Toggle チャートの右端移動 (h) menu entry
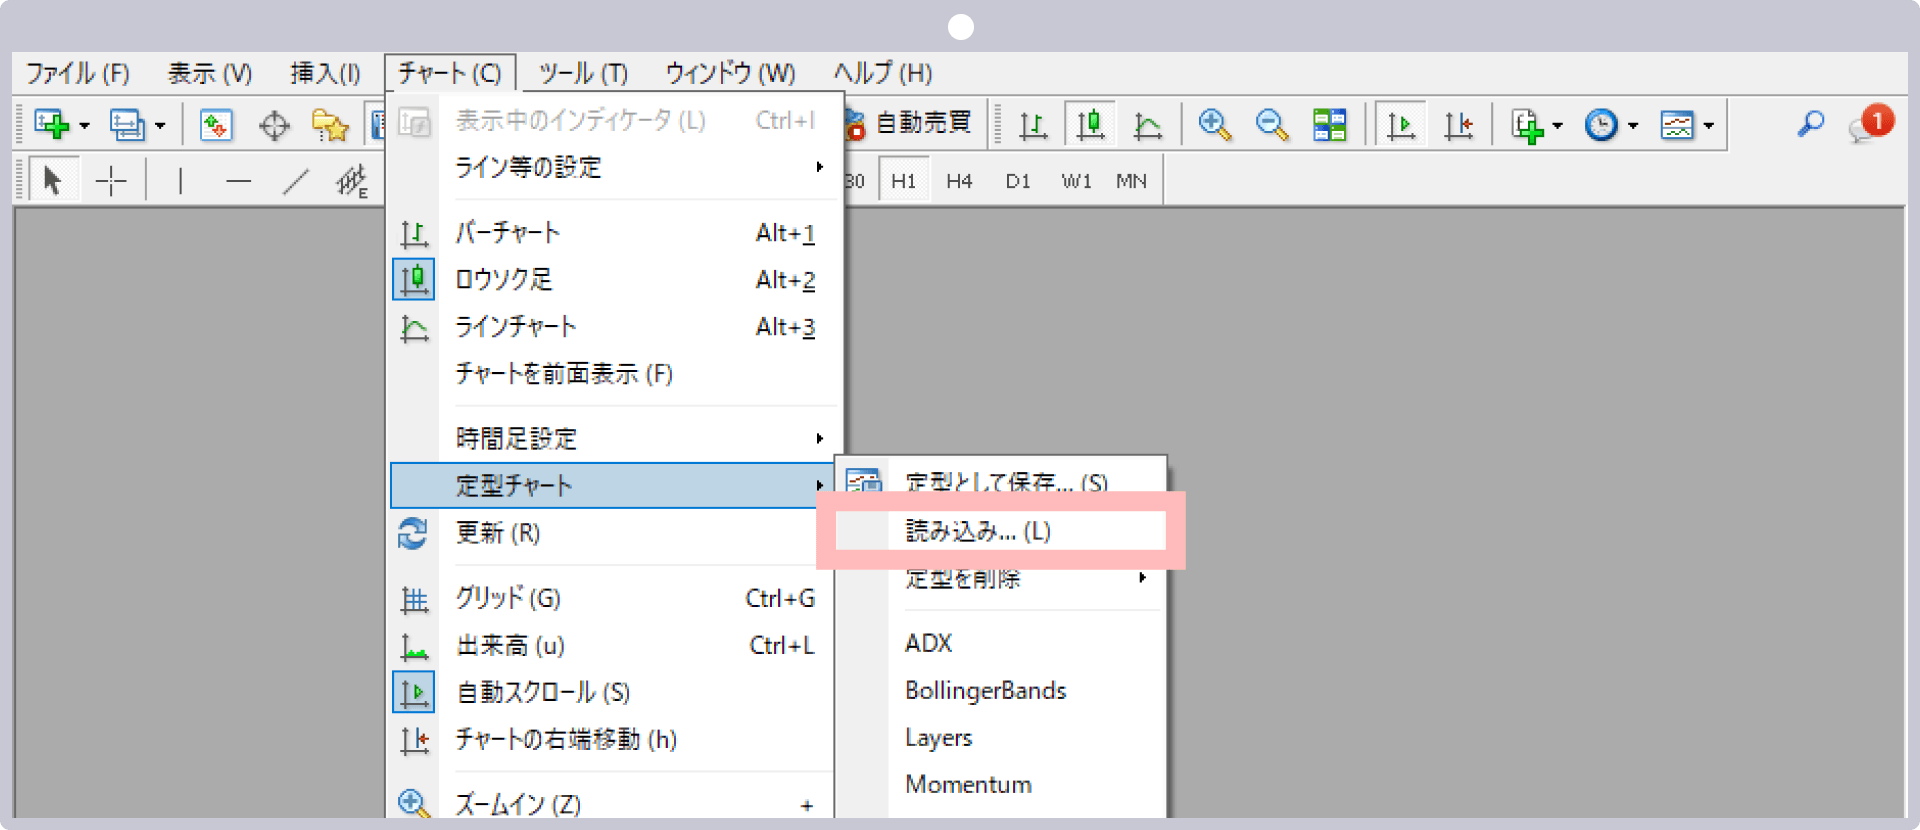 pos(612,739)
